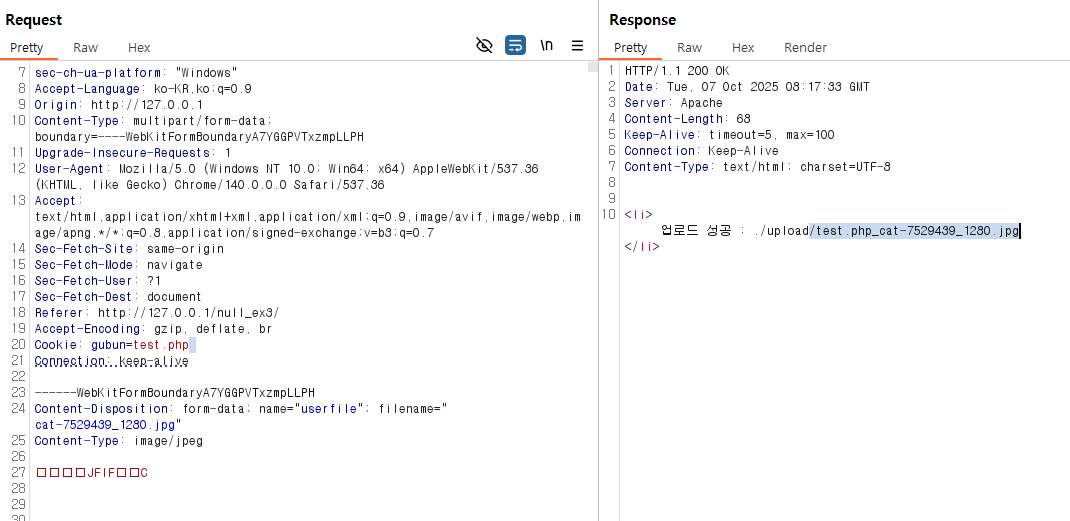The image size is (1070, 521).
Task: Click the HTTP/1.1 200 OK status line
Action: 677,71
